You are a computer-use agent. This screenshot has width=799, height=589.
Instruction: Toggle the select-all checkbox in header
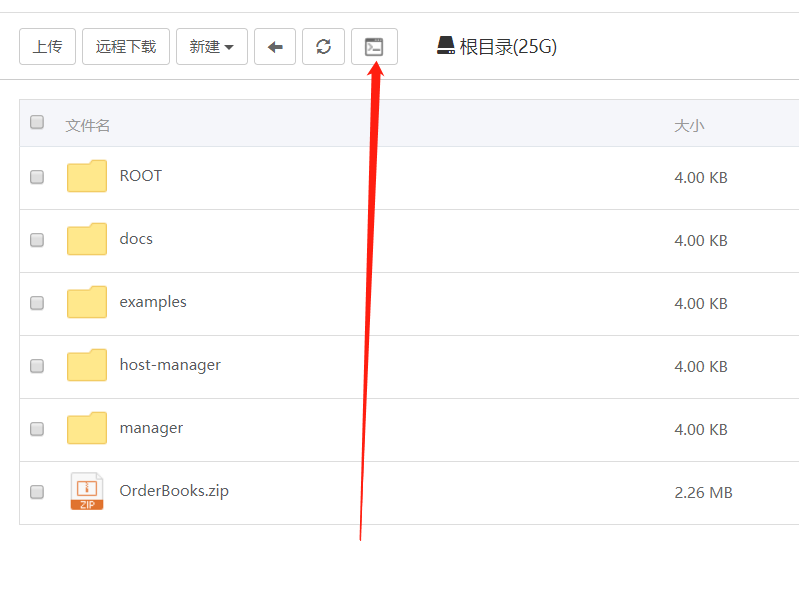tap(37, 123)
